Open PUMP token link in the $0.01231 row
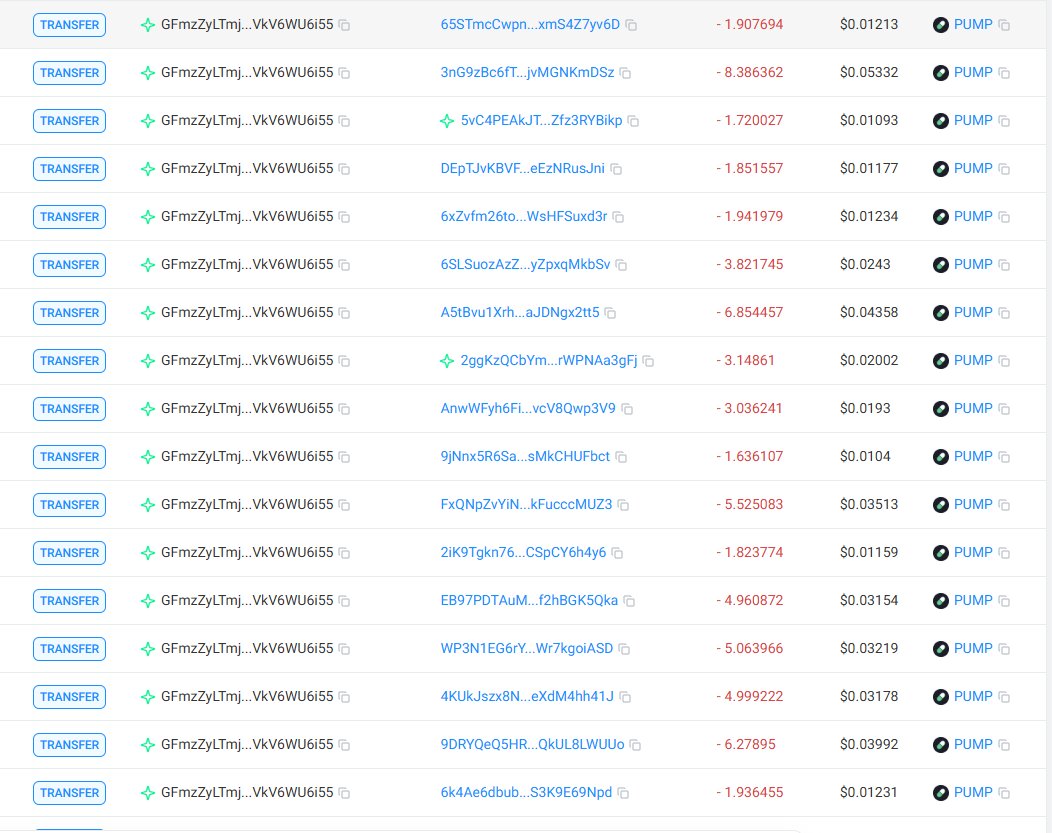Image resolution: width=1052 pixels, height=833 pixels. (973, 793)
